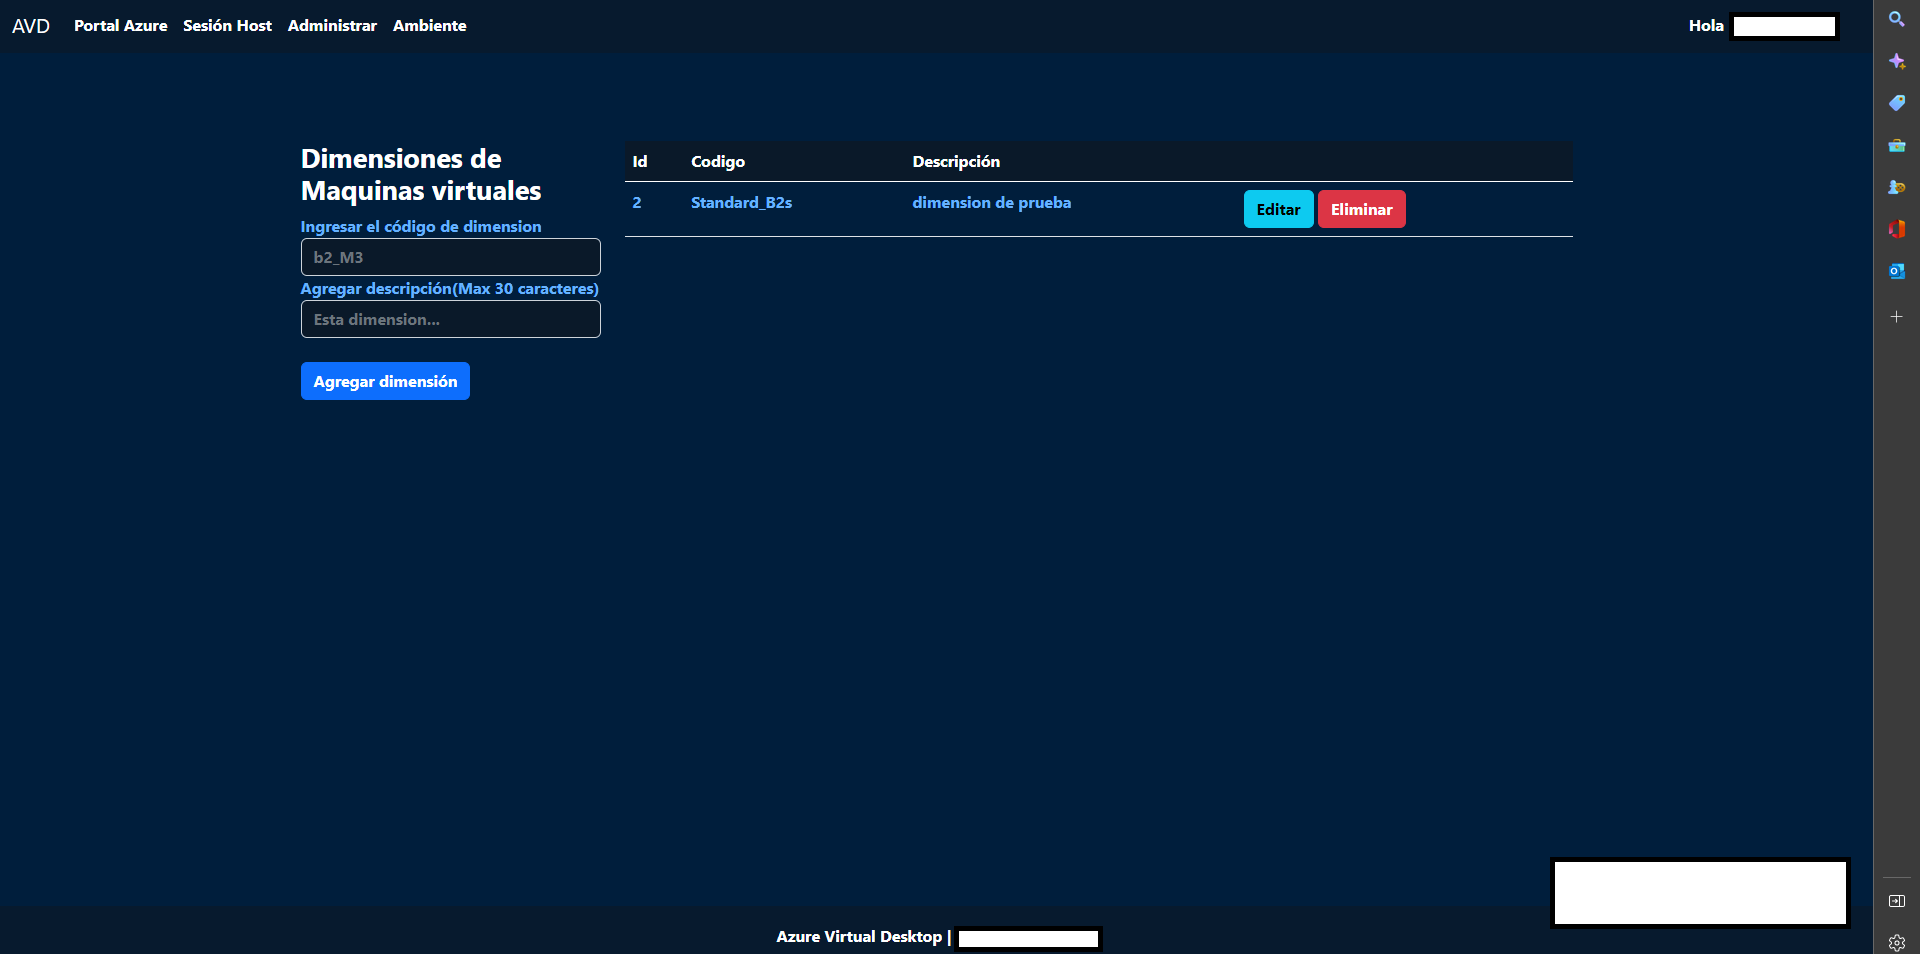Viewport: 1920px width, 954px height.
Task: Click the 'Azure Virtual Desktop' footer text
Action: click(859, 937)
